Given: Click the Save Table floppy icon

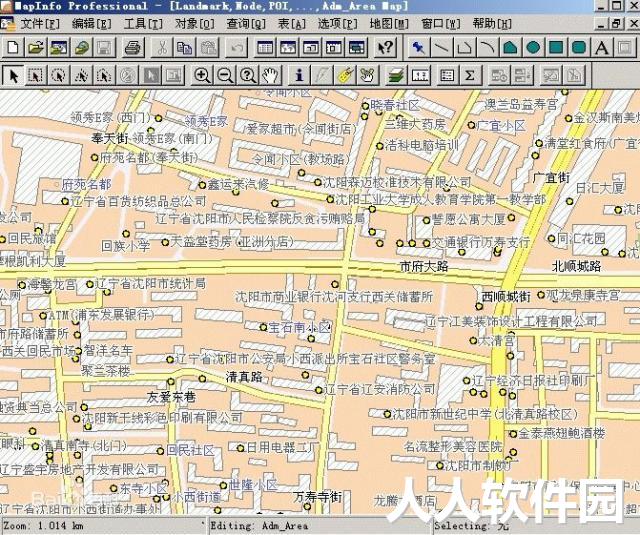Looking at the screenshot, I should pyautogui.click(x=104, y=47).
